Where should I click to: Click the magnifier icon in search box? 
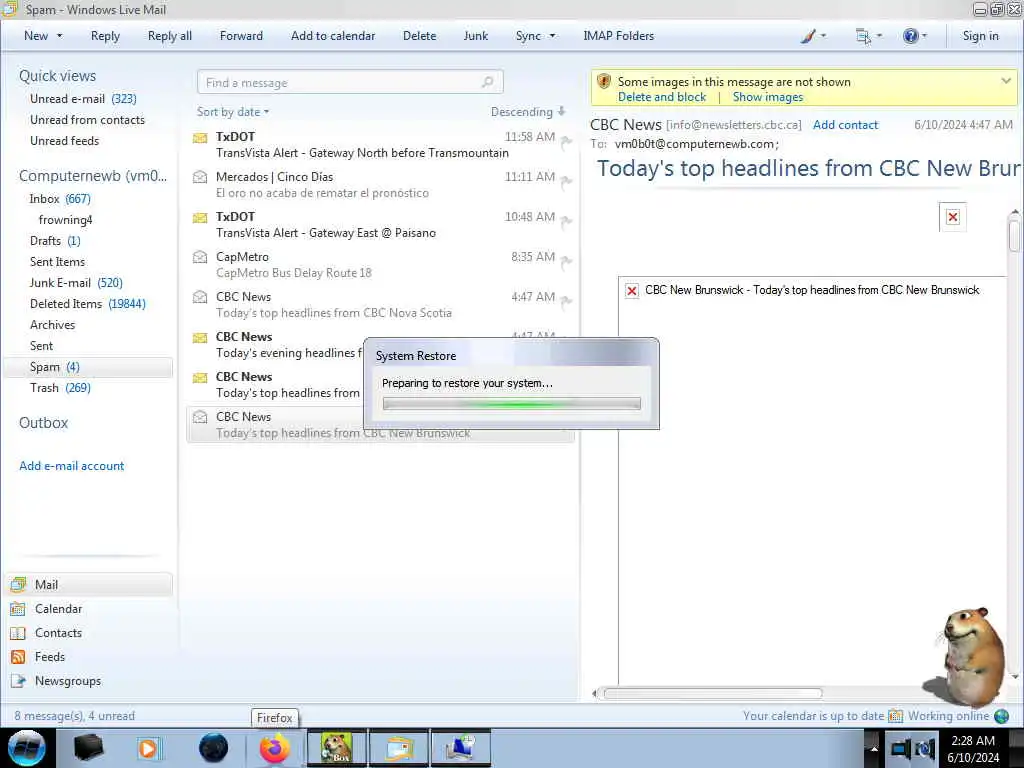[x=487, y=82]
